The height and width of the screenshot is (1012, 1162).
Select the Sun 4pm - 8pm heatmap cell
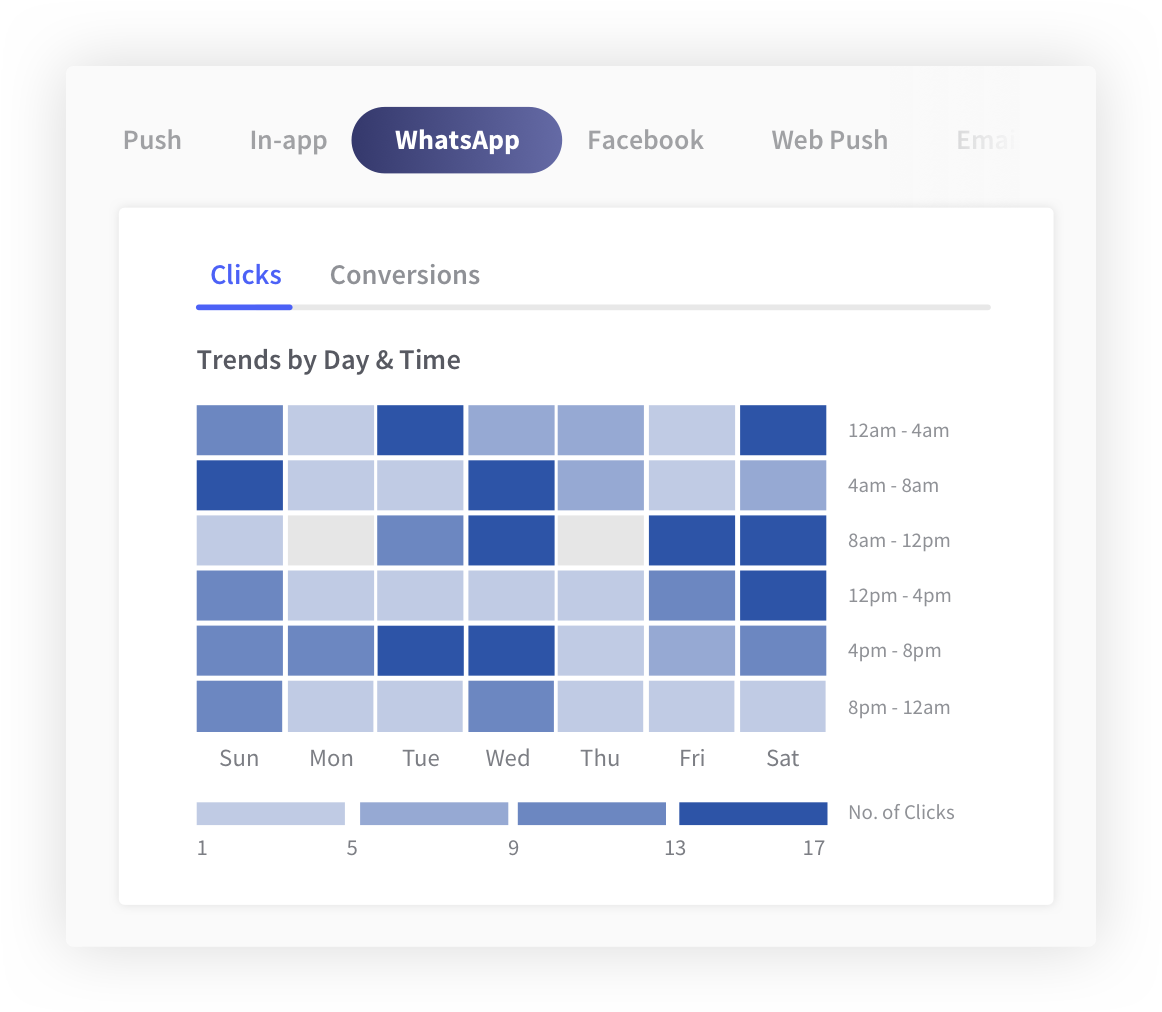coord(239,650)
